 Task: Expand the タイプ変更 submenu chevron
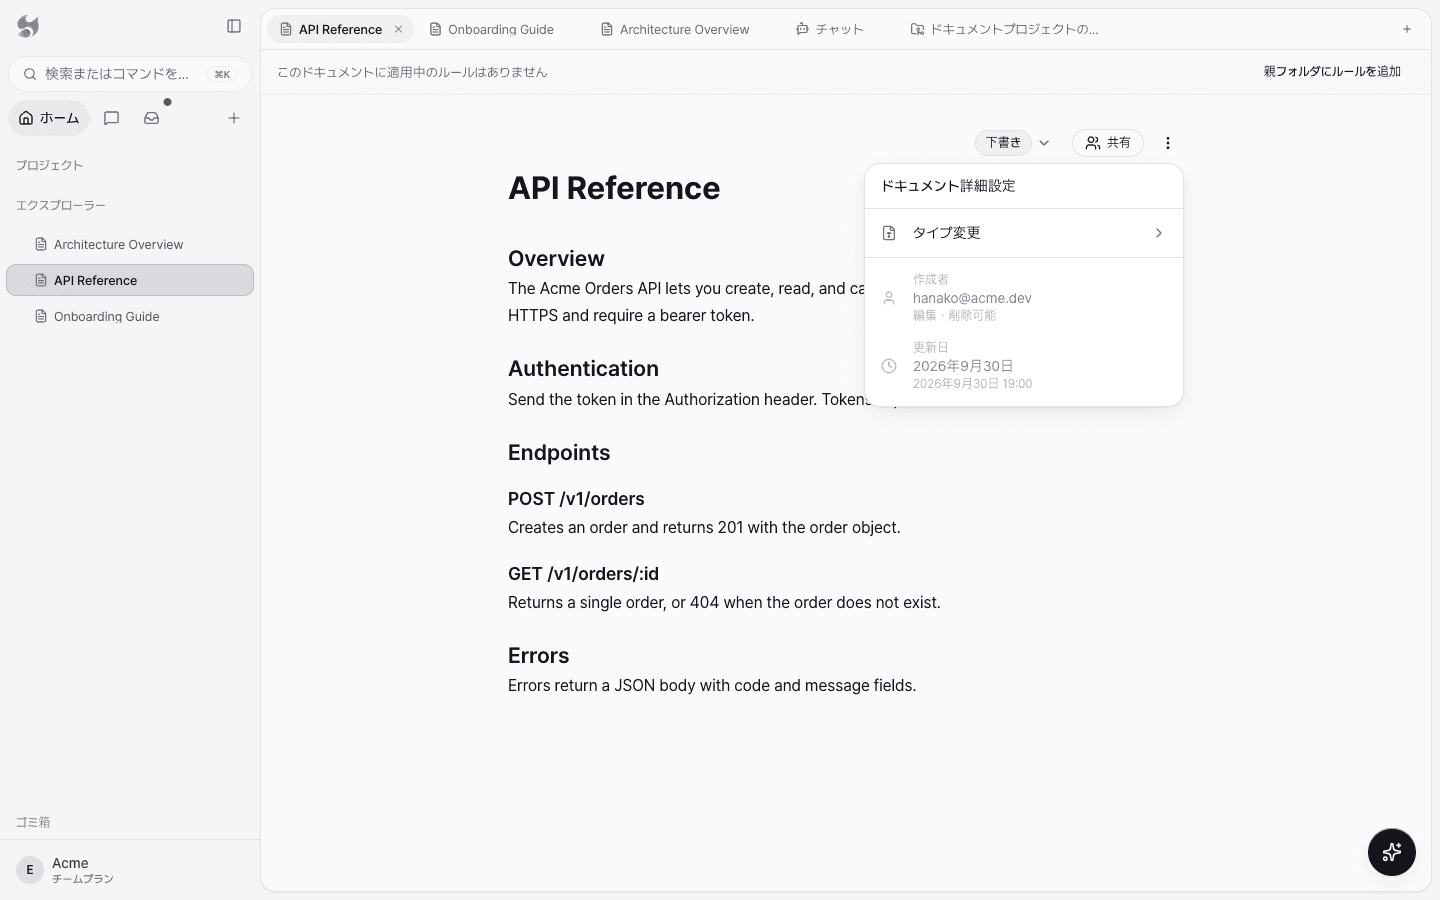click(1159, 233)
